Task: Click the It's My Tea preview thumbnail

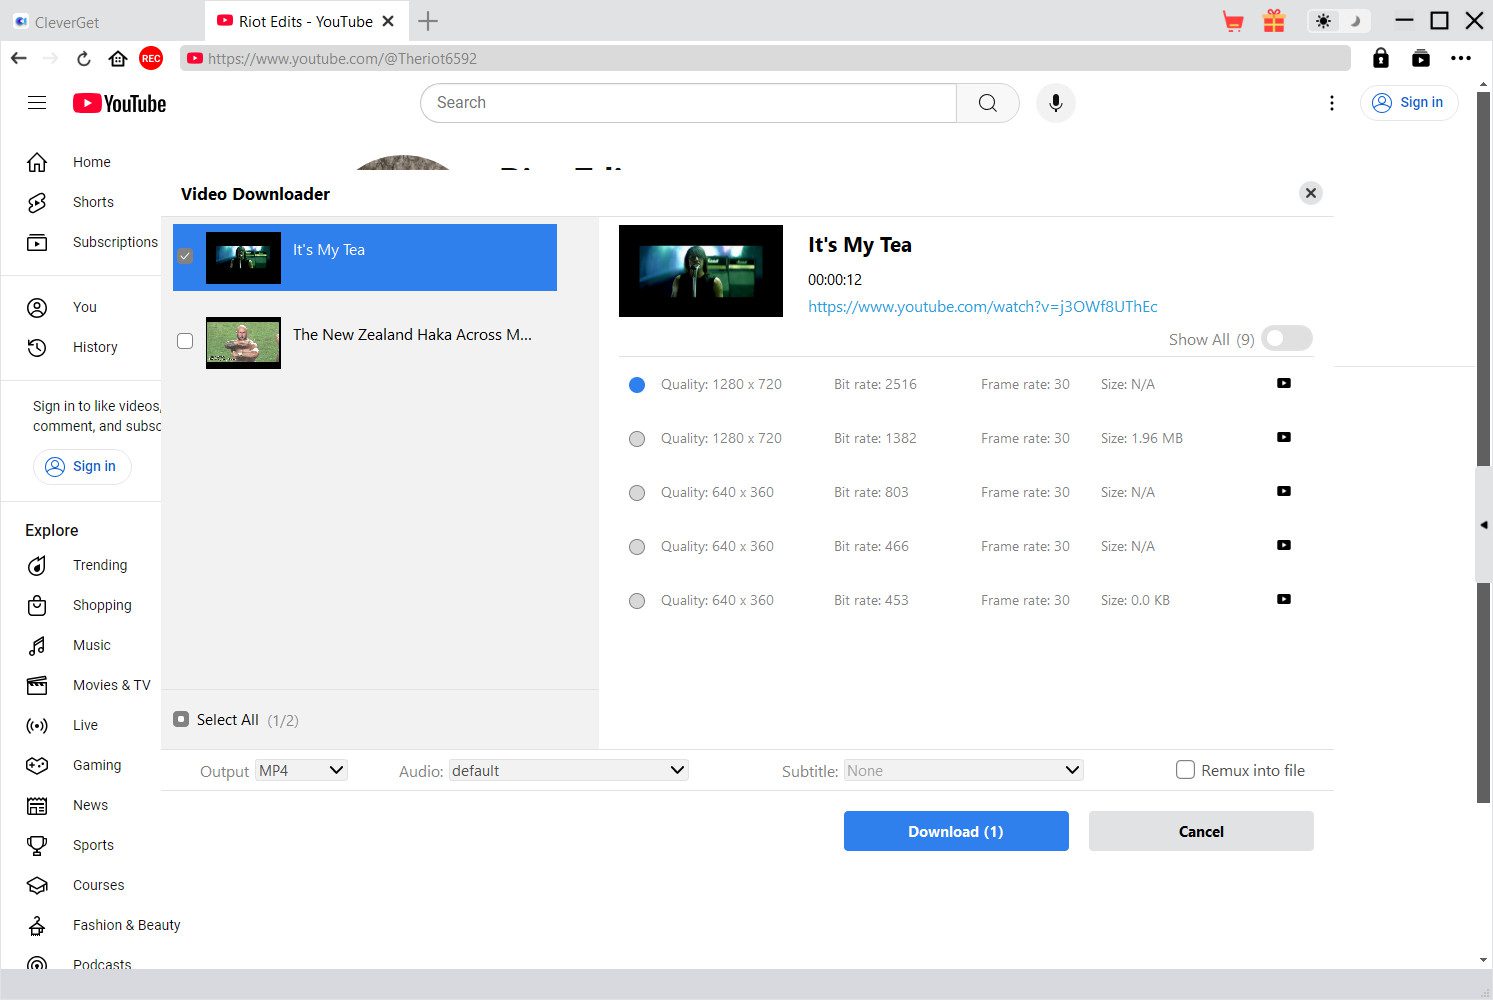Action: click(700, 271)
